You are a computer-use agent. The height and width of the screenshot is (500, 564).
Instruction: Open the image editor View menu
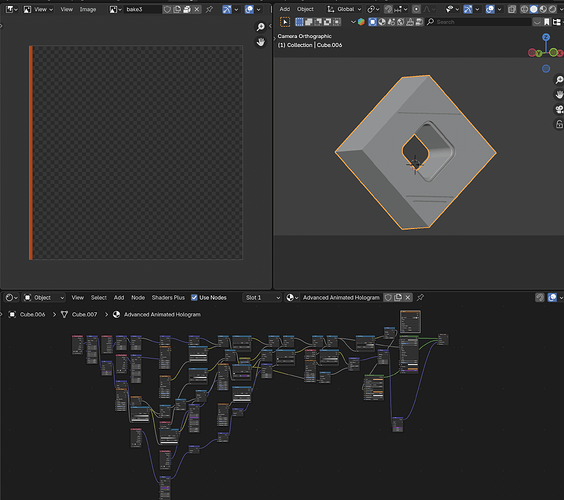point(67,9)
